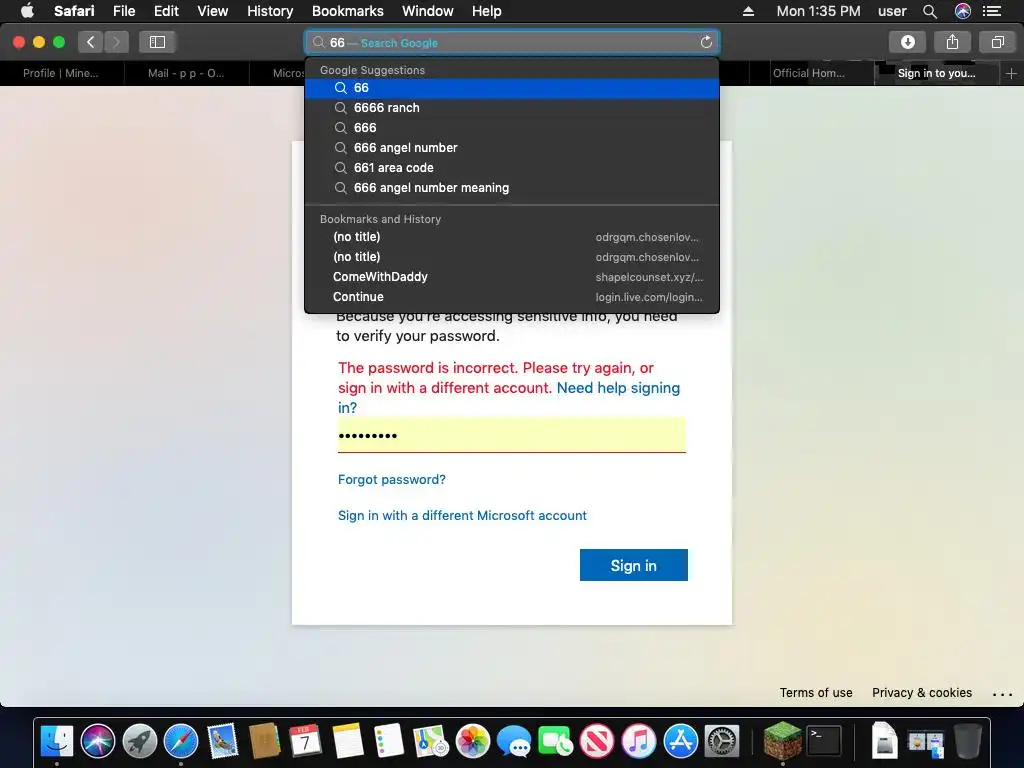Open iTunes music in the dock

coord(639,741)
